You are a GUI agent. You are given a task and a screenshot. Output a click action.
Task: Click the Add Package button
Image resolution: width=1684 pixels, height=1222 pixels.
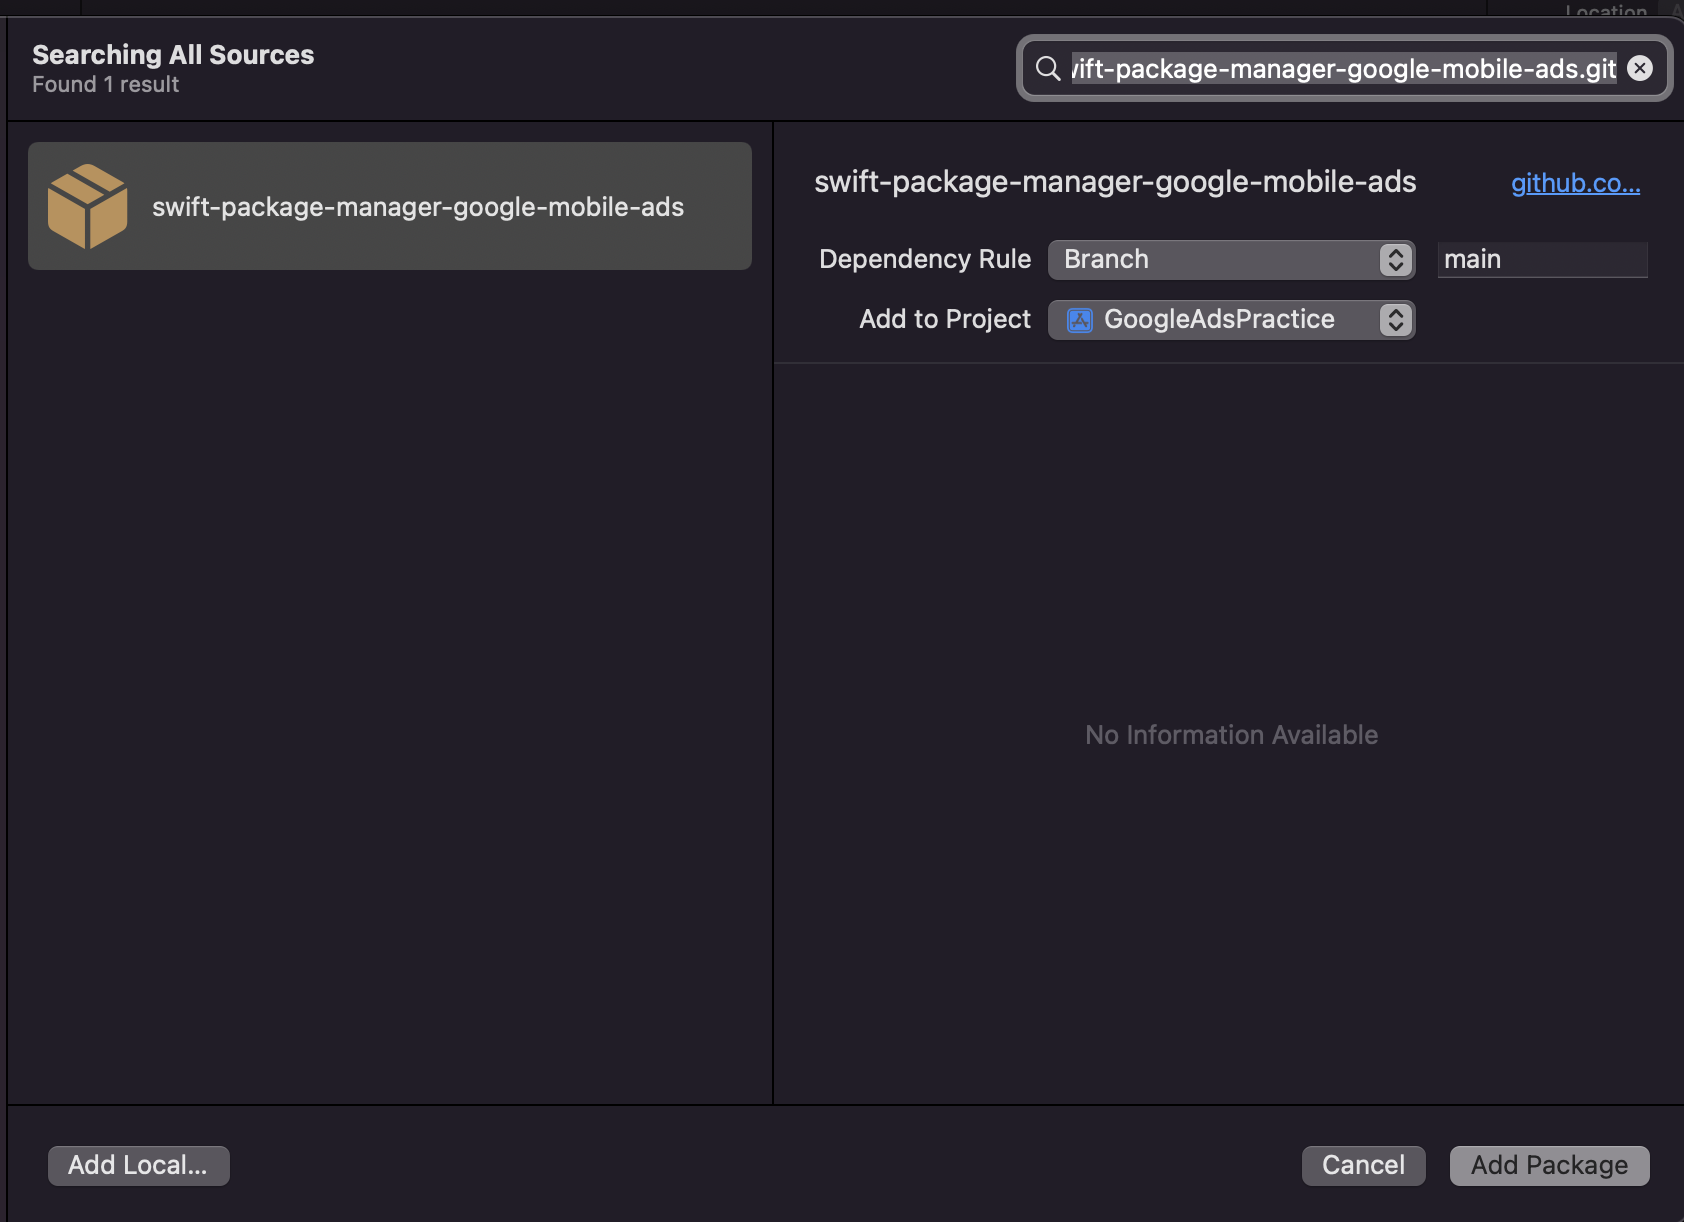pos(1549,1166)
